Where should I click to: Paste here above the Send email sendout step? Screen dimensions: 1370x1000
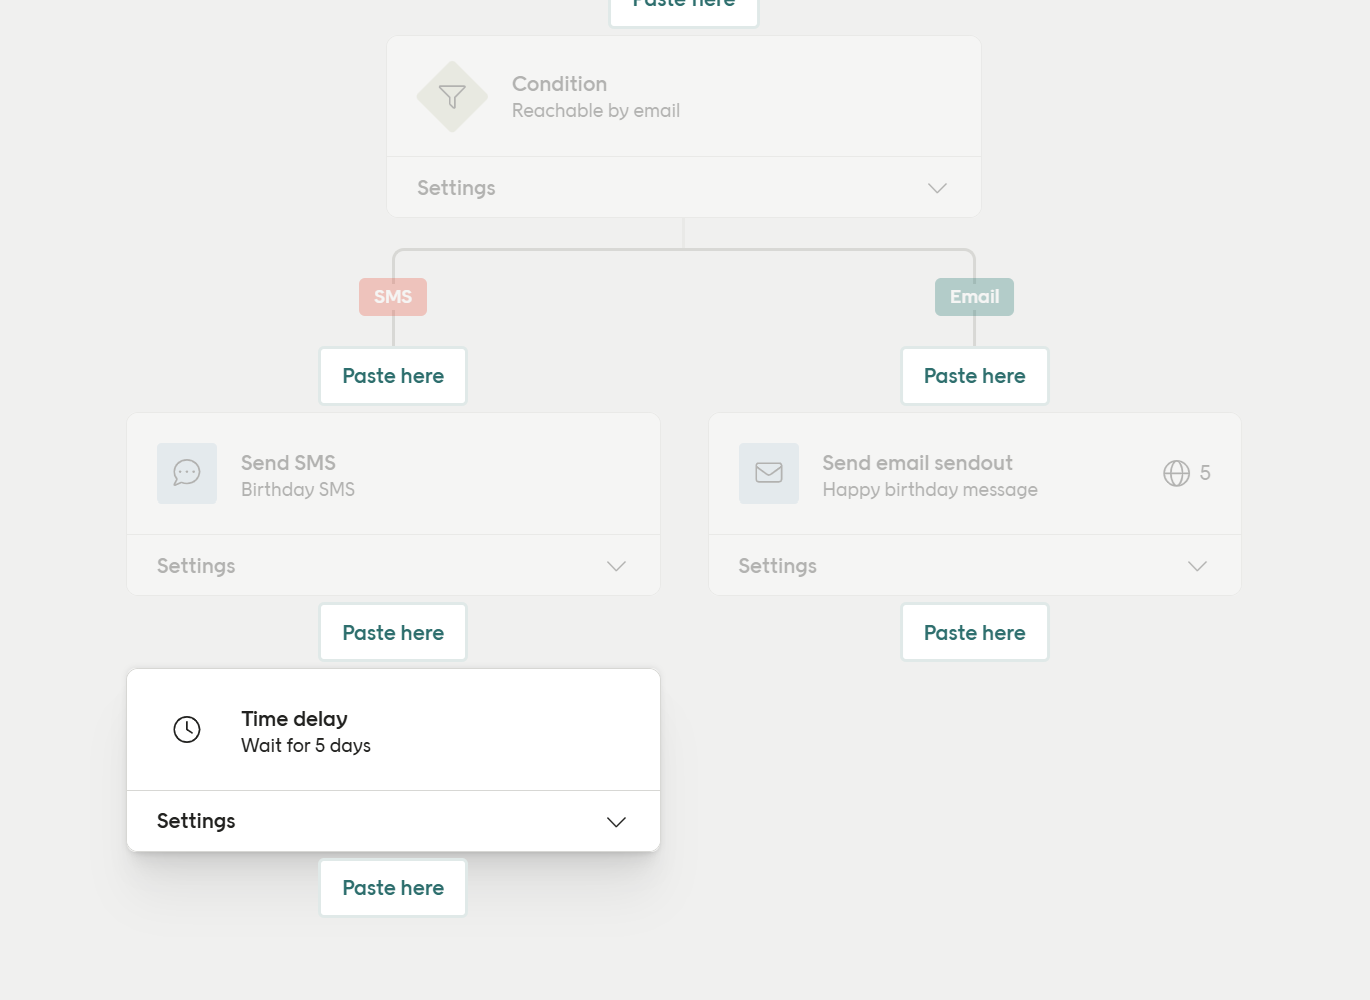[974, 376]
